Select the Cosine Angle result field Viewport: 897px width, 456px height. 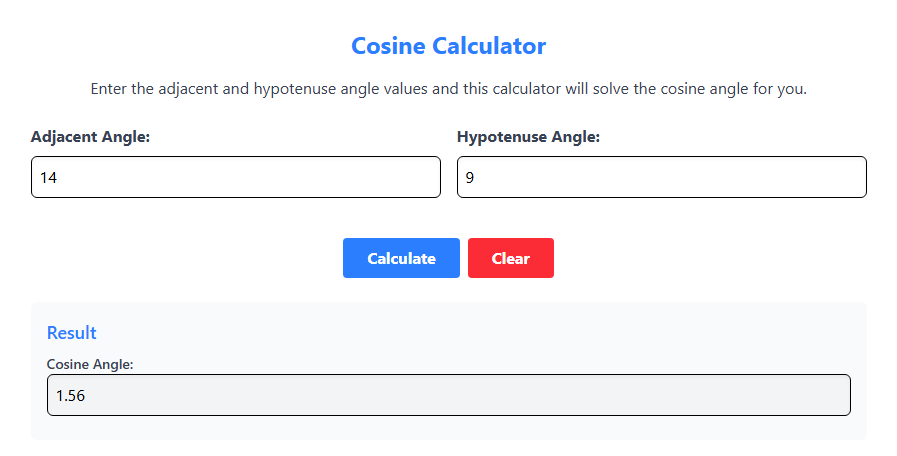point(448,395)
